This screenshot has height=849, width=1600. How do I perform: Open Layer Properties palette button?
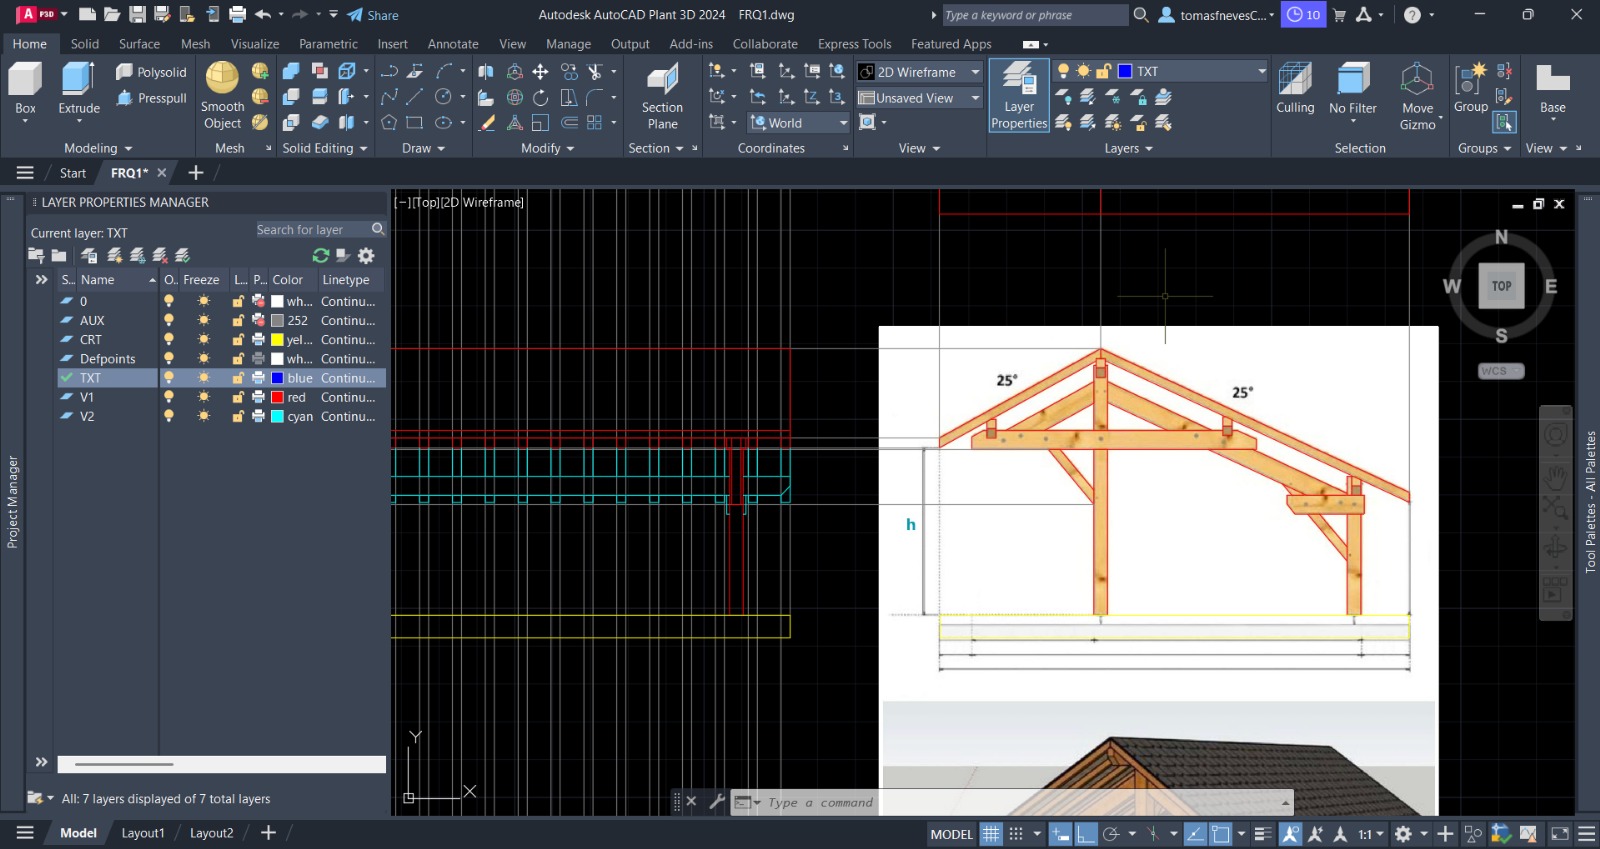[x=1019, y=95]
